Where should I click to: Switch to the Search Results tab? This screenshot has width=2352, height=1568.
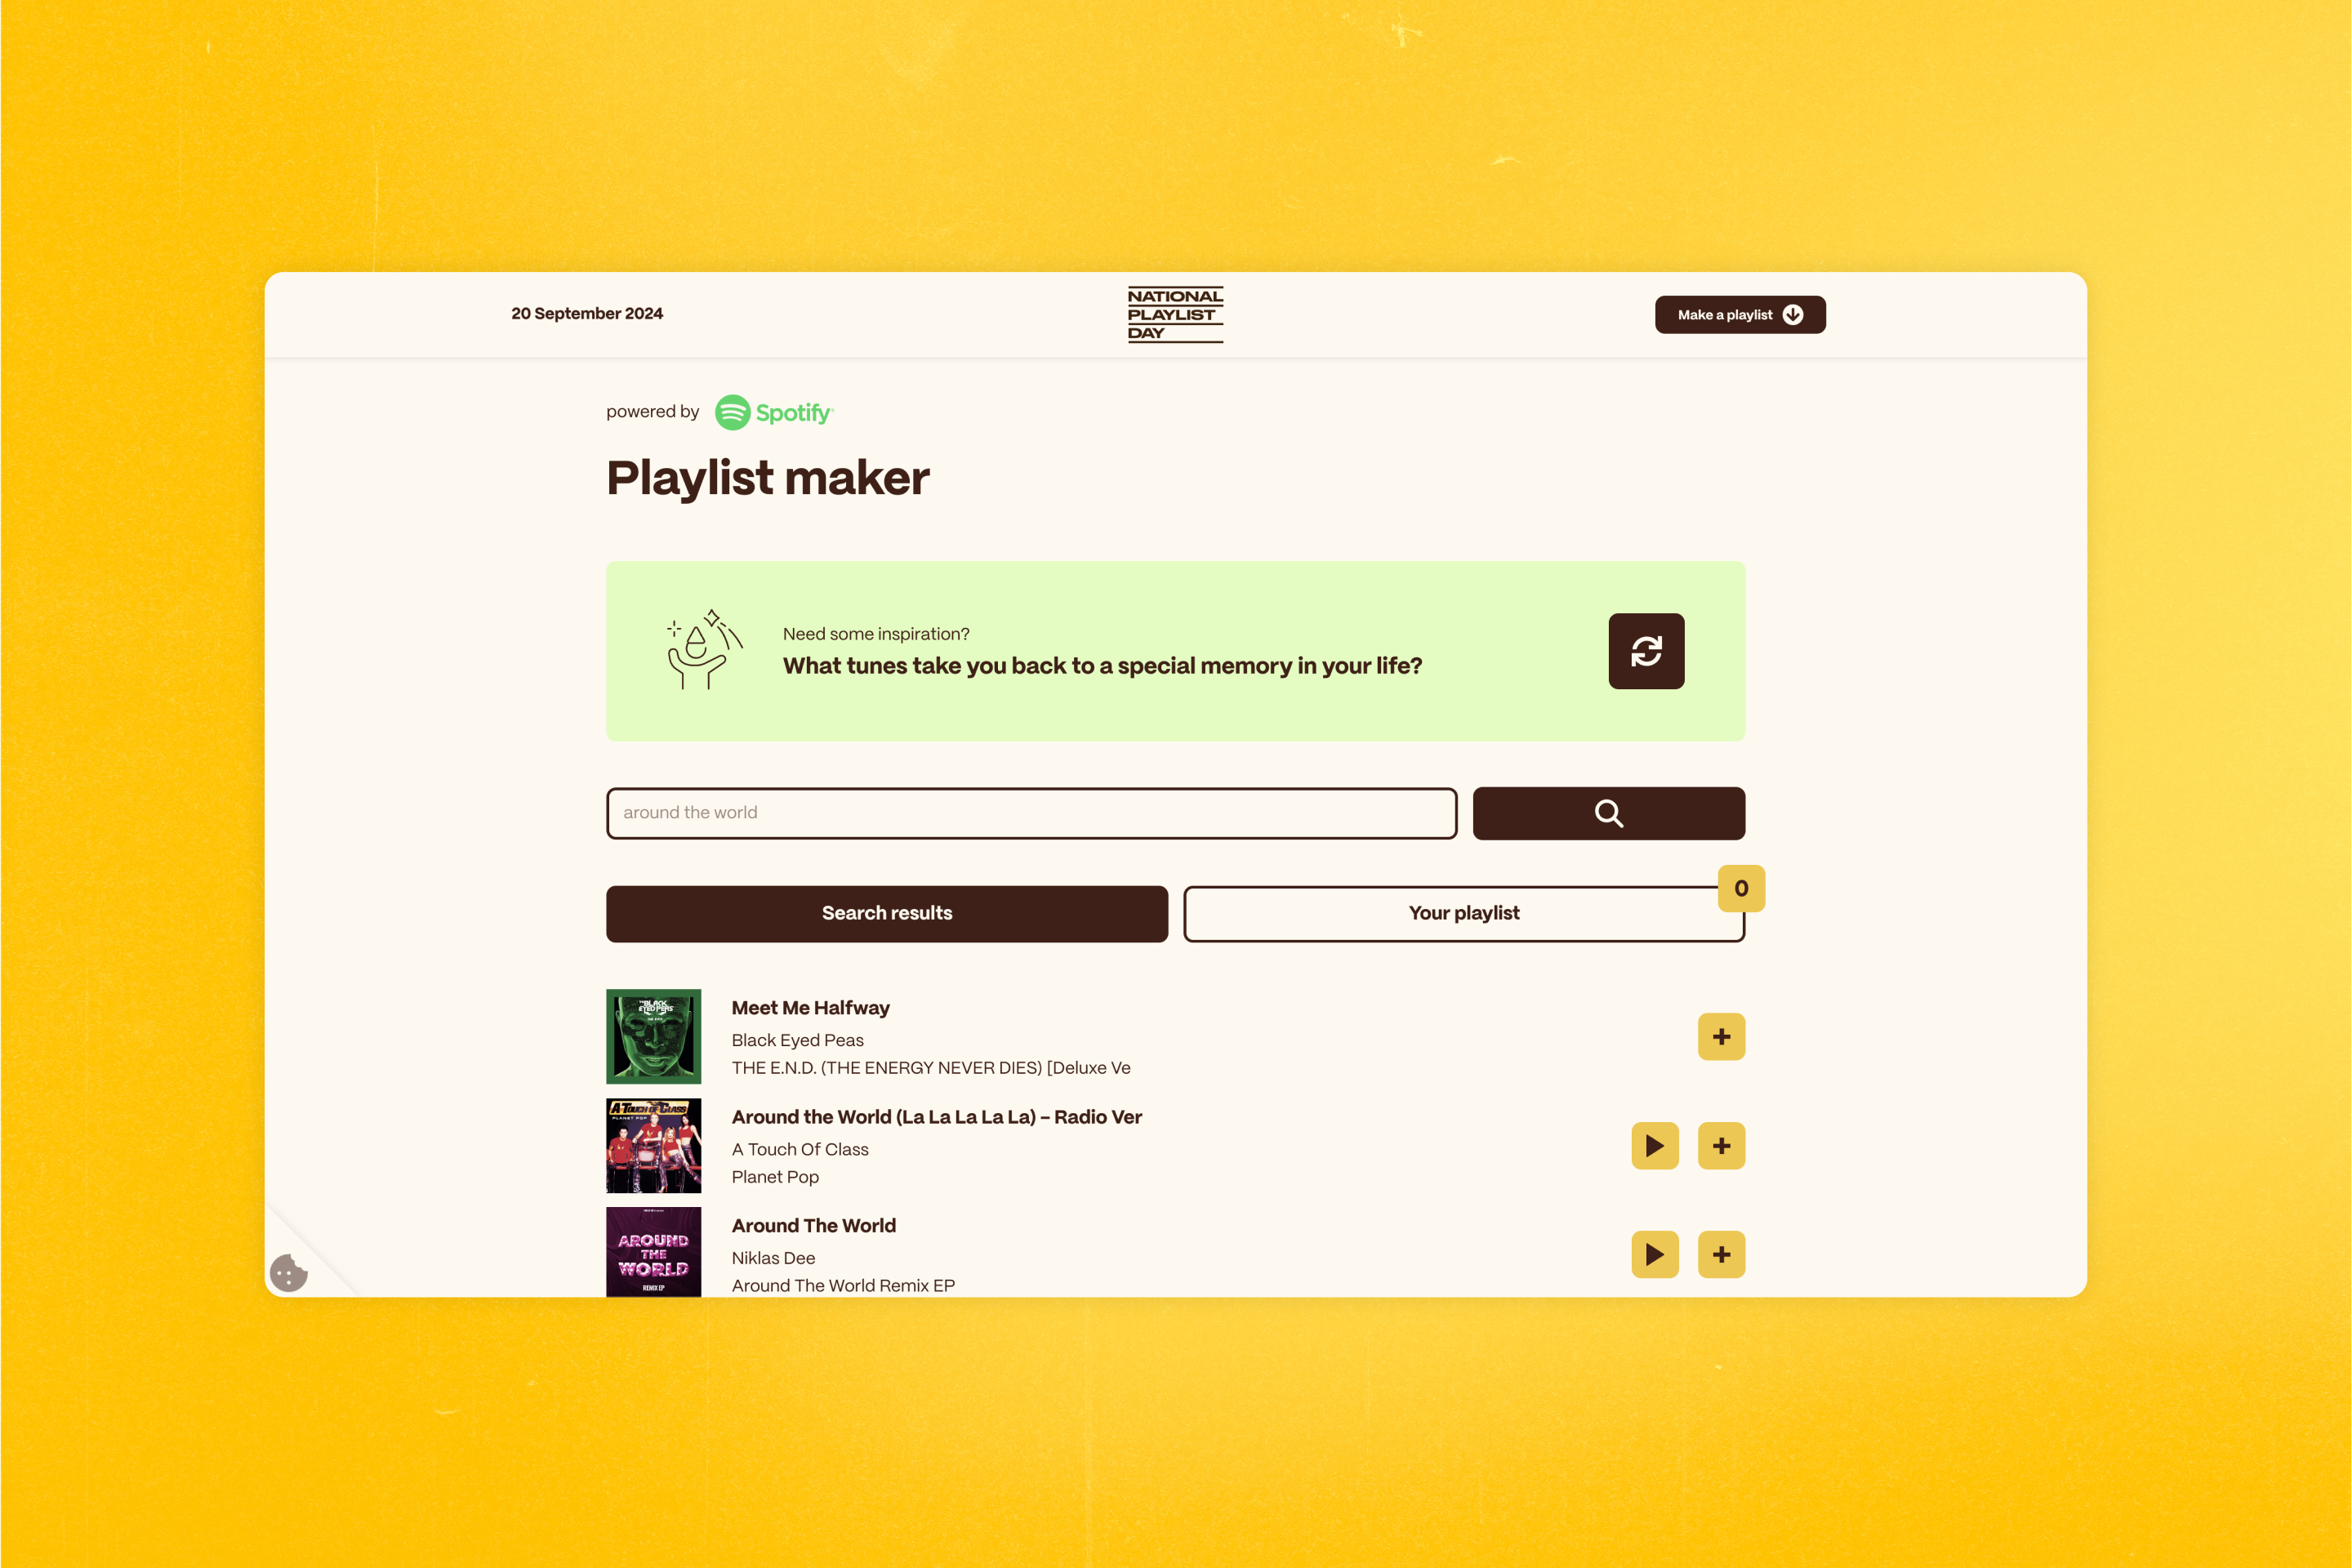coord(887,911)
